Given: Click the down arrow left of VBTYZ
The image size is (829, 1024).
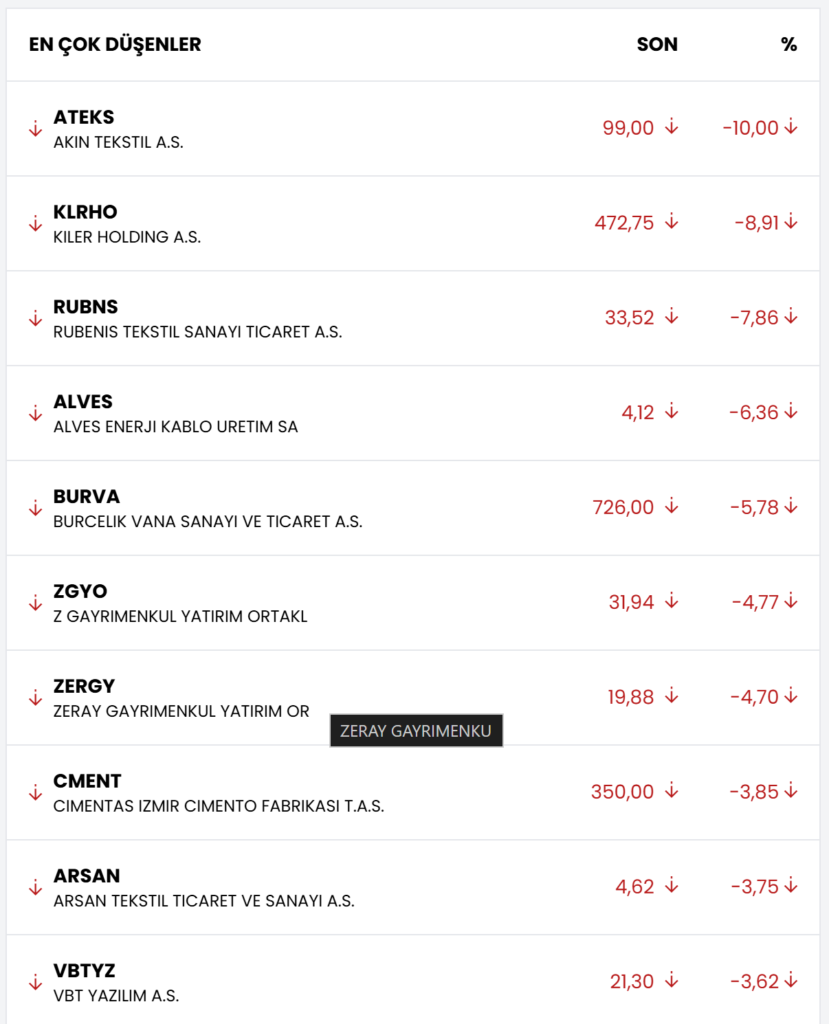Looking at the screenshot, I should [x=35, y=982].
